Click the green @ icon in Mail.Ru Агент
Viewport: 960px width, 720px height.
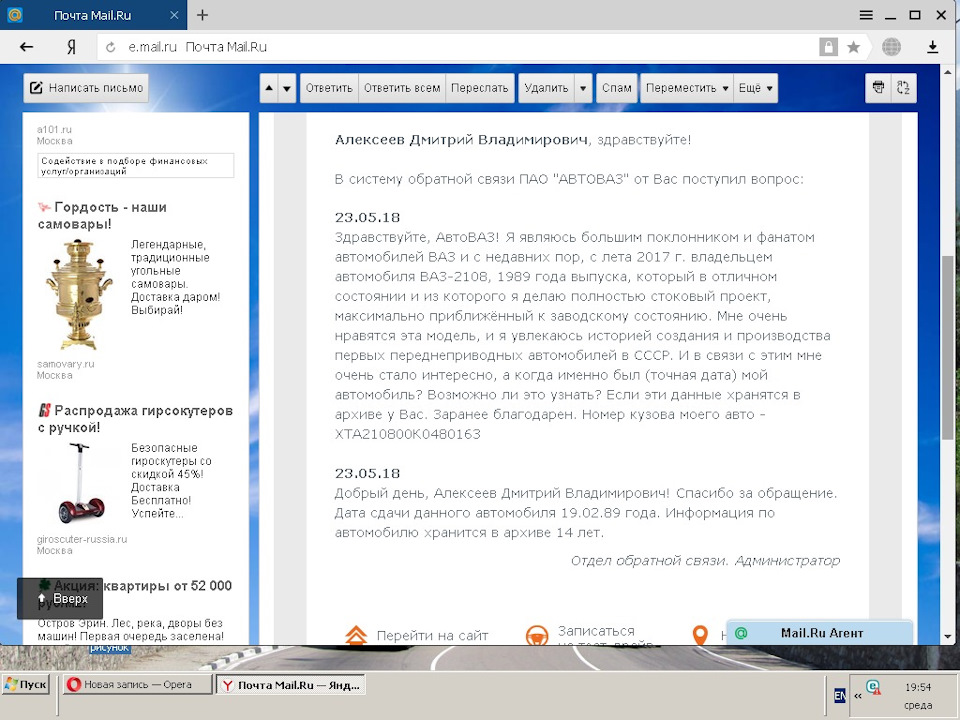pos(741,633)
